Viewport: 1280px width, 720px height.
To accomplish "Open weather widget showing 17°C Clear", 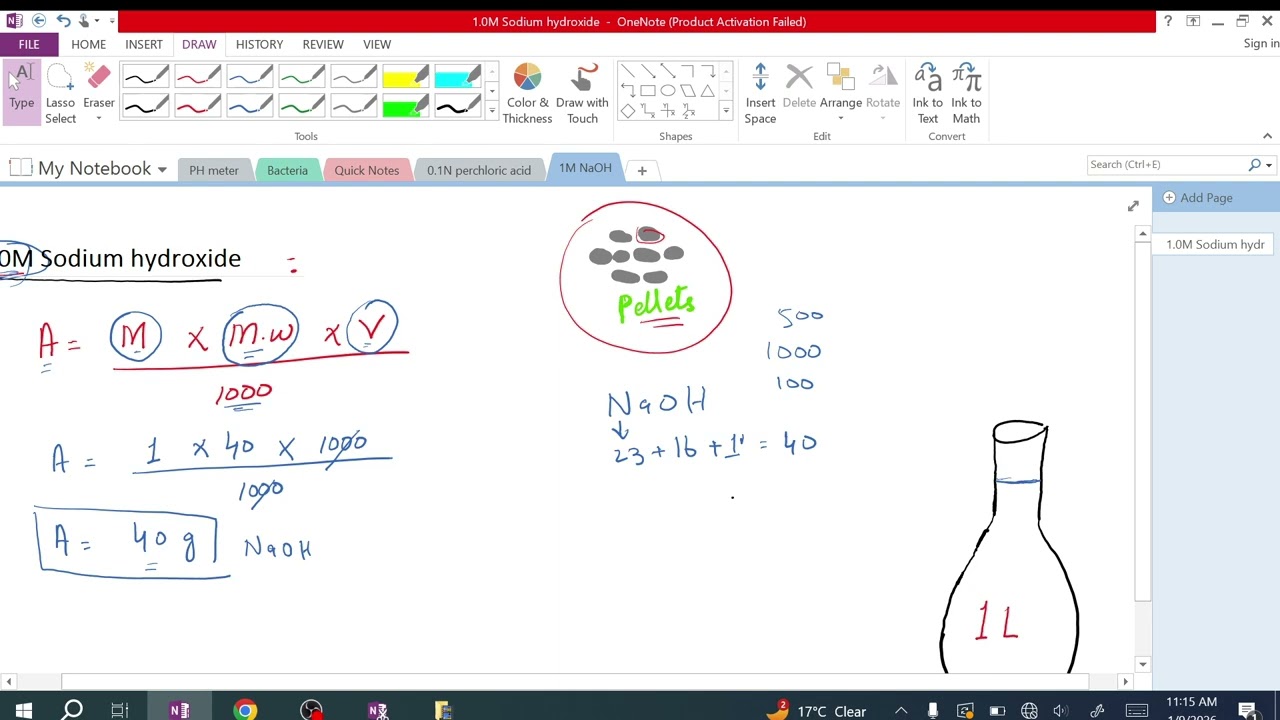I will tap(819, 711).
